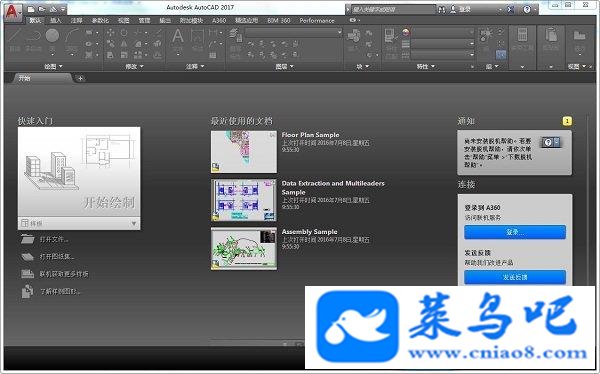Click the object color wheel swatch in Properties
The image size is (600, 374).
pos(406,33)
